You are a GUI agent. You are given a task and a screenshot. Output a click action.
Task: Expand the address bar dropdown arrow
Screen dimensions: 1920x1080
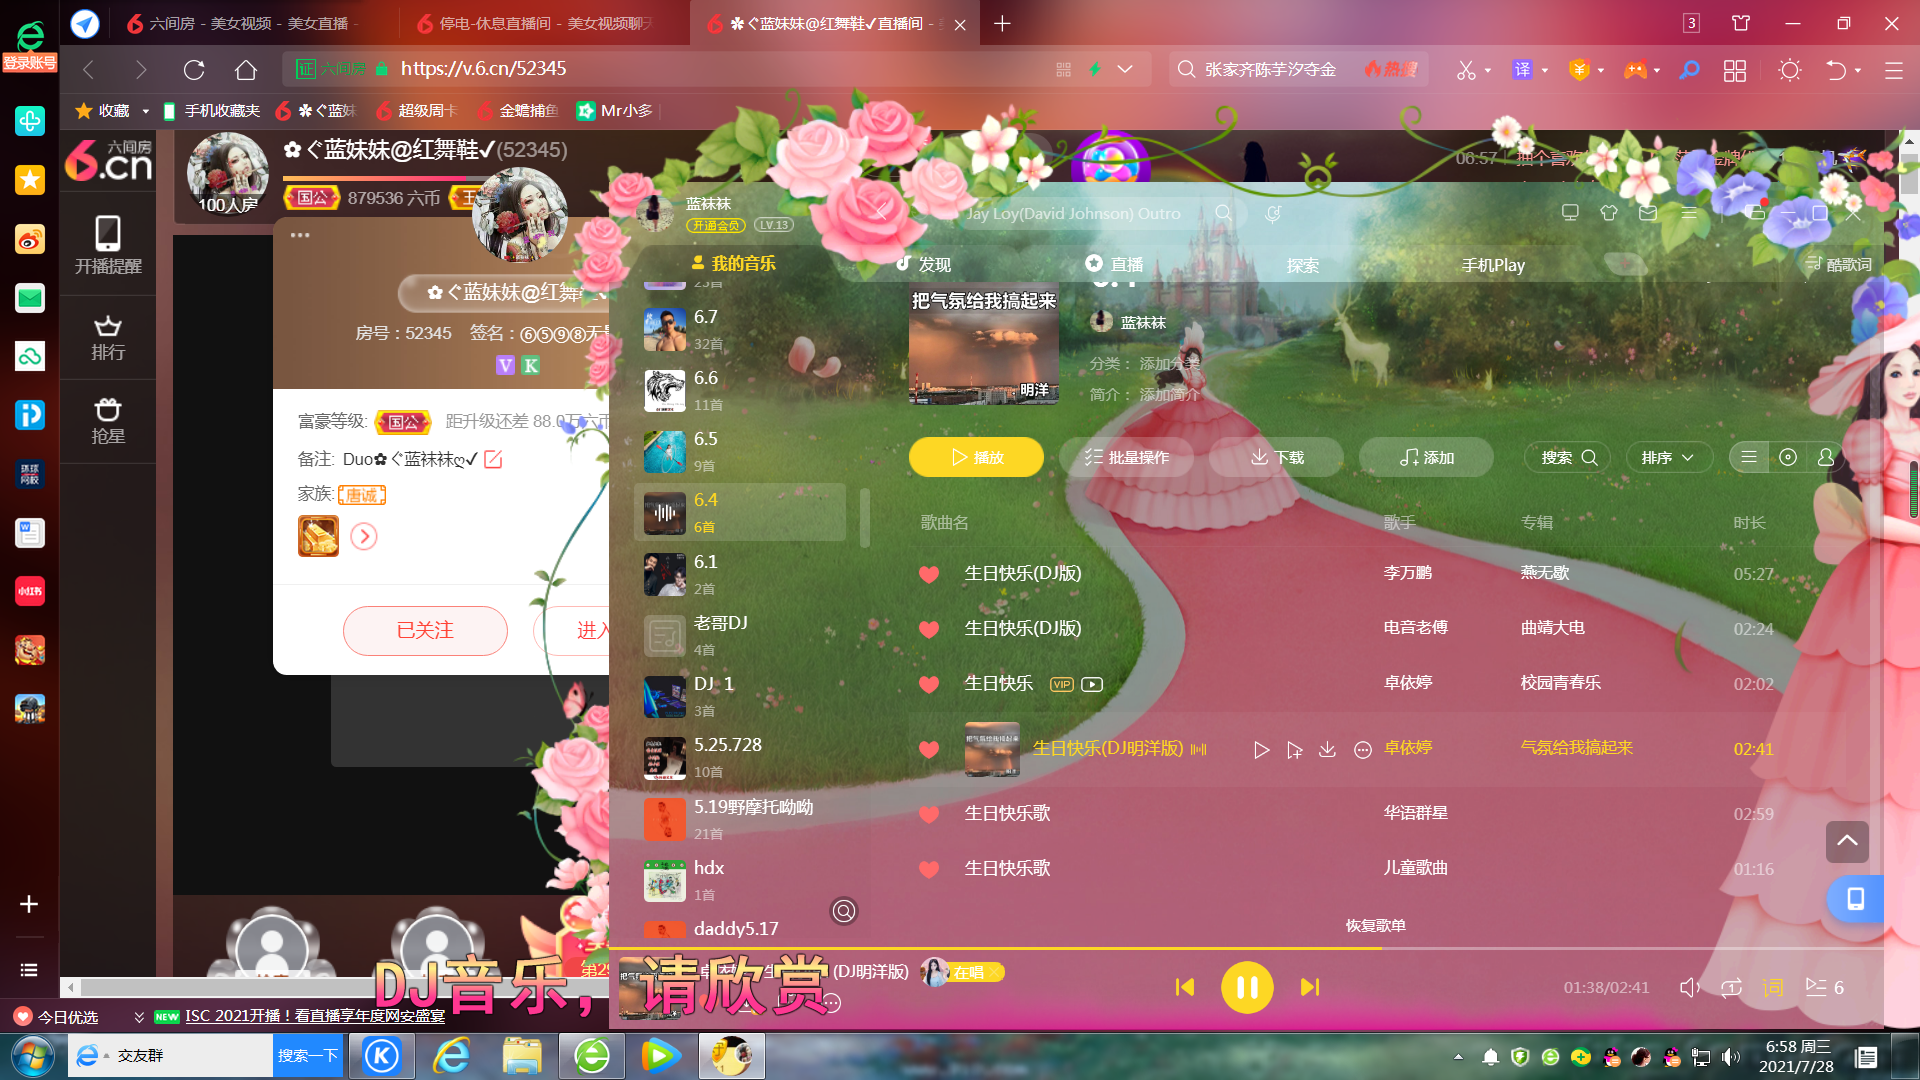[x=1125, y=69]
